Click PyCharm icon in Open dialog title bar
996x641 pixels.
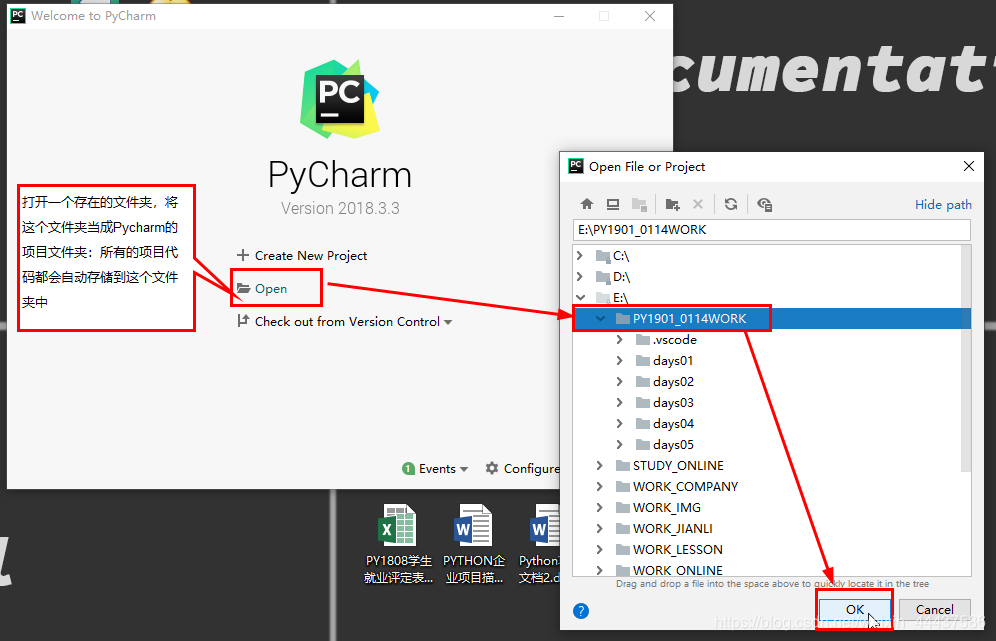click(575, 166)
